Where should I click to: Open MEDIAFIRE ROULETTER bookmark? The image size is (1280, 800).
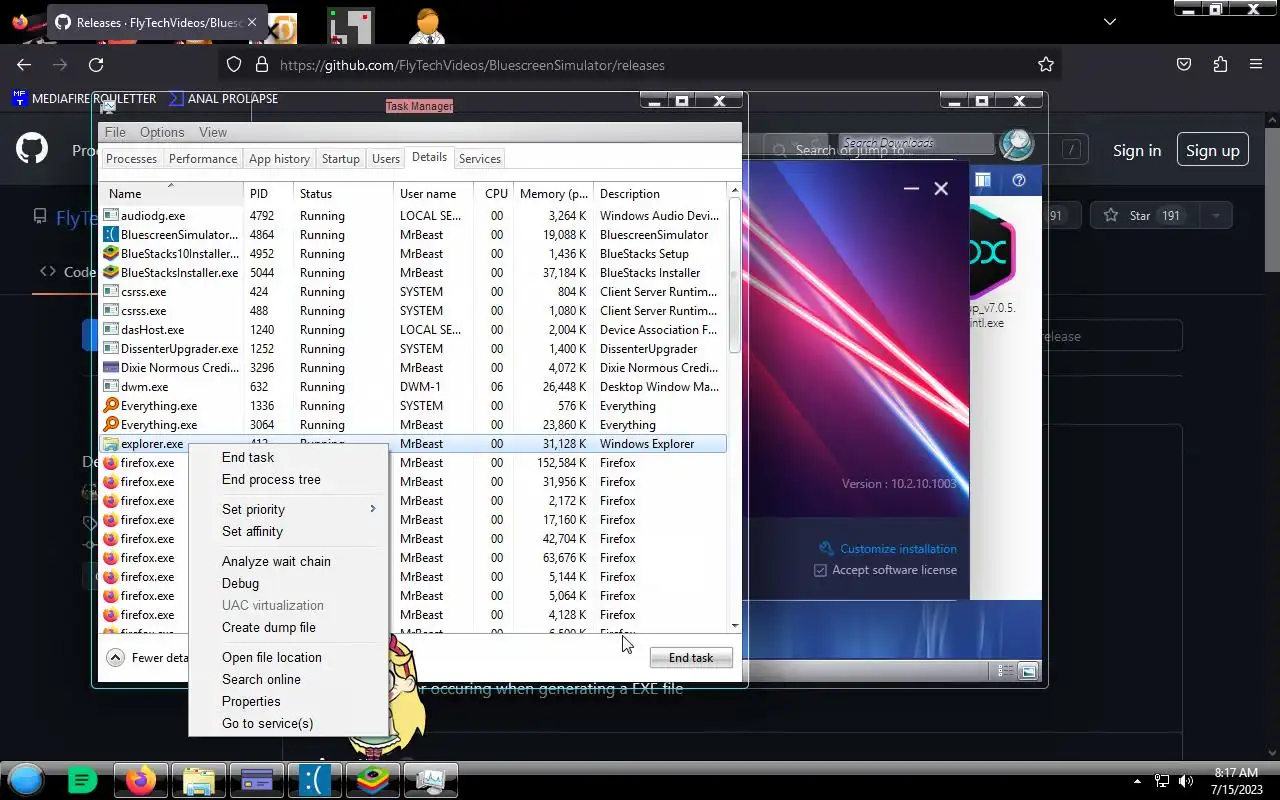pyautogui.click(x=84, y=98)
